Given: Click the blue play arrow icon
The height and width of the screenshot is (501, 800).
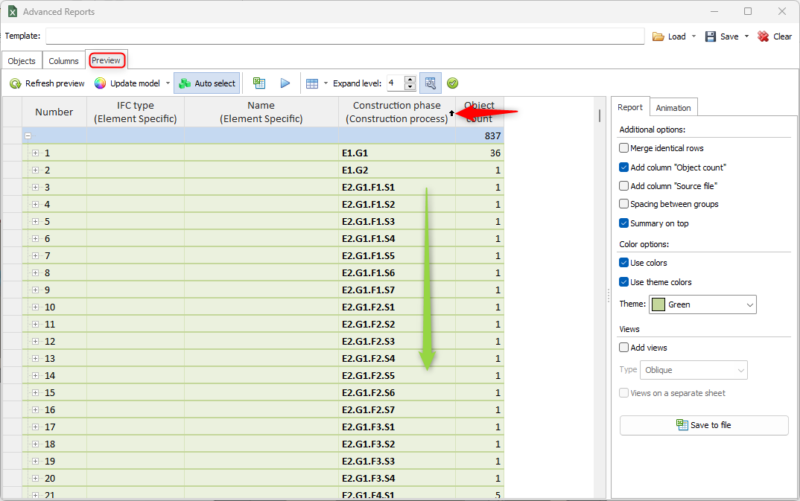Looking at the screenshot, I should point(285,83).
